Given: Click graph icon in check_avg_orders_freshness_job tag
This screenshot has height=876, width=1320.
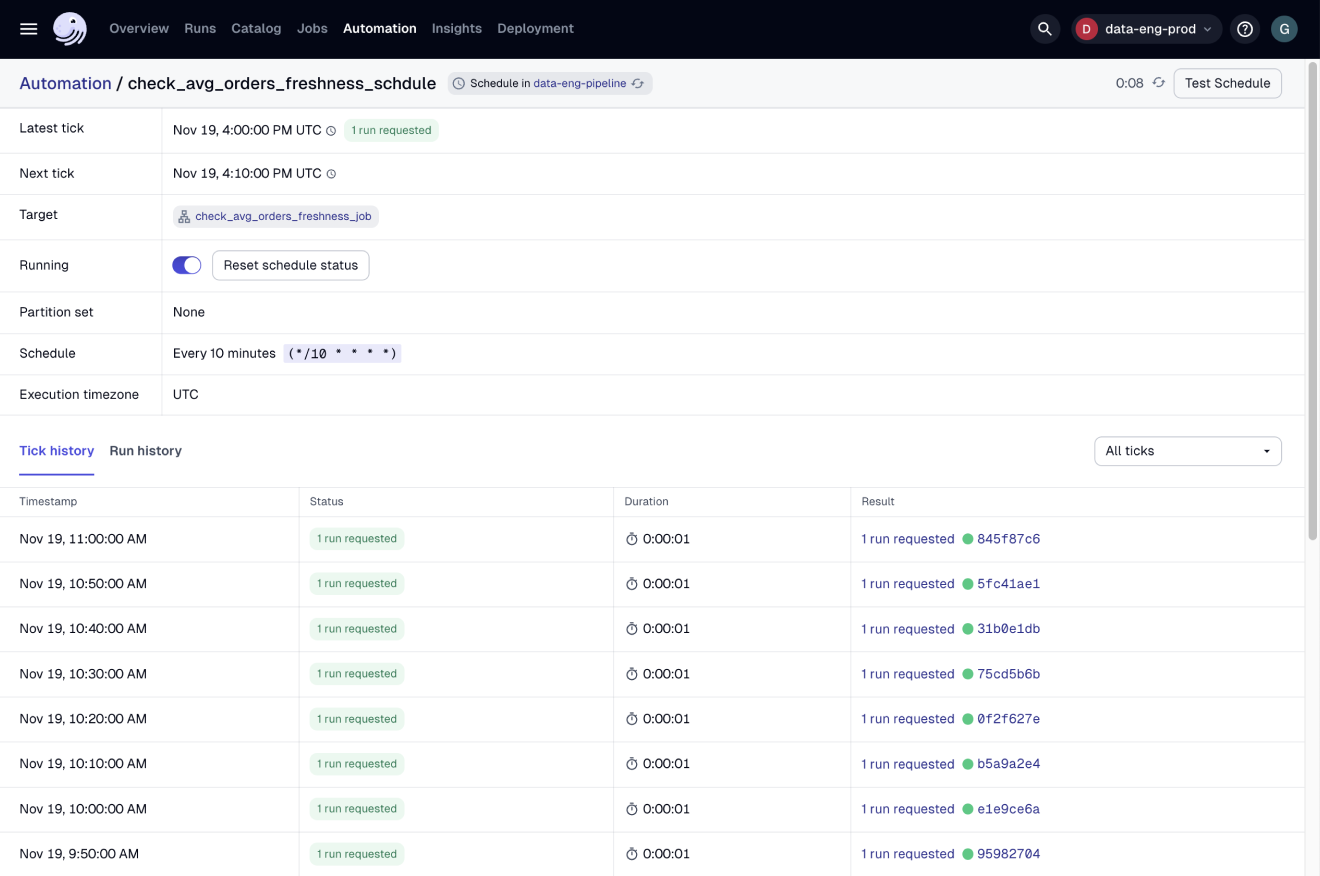Looking at the screenshot, I should (x=183, y=216).
